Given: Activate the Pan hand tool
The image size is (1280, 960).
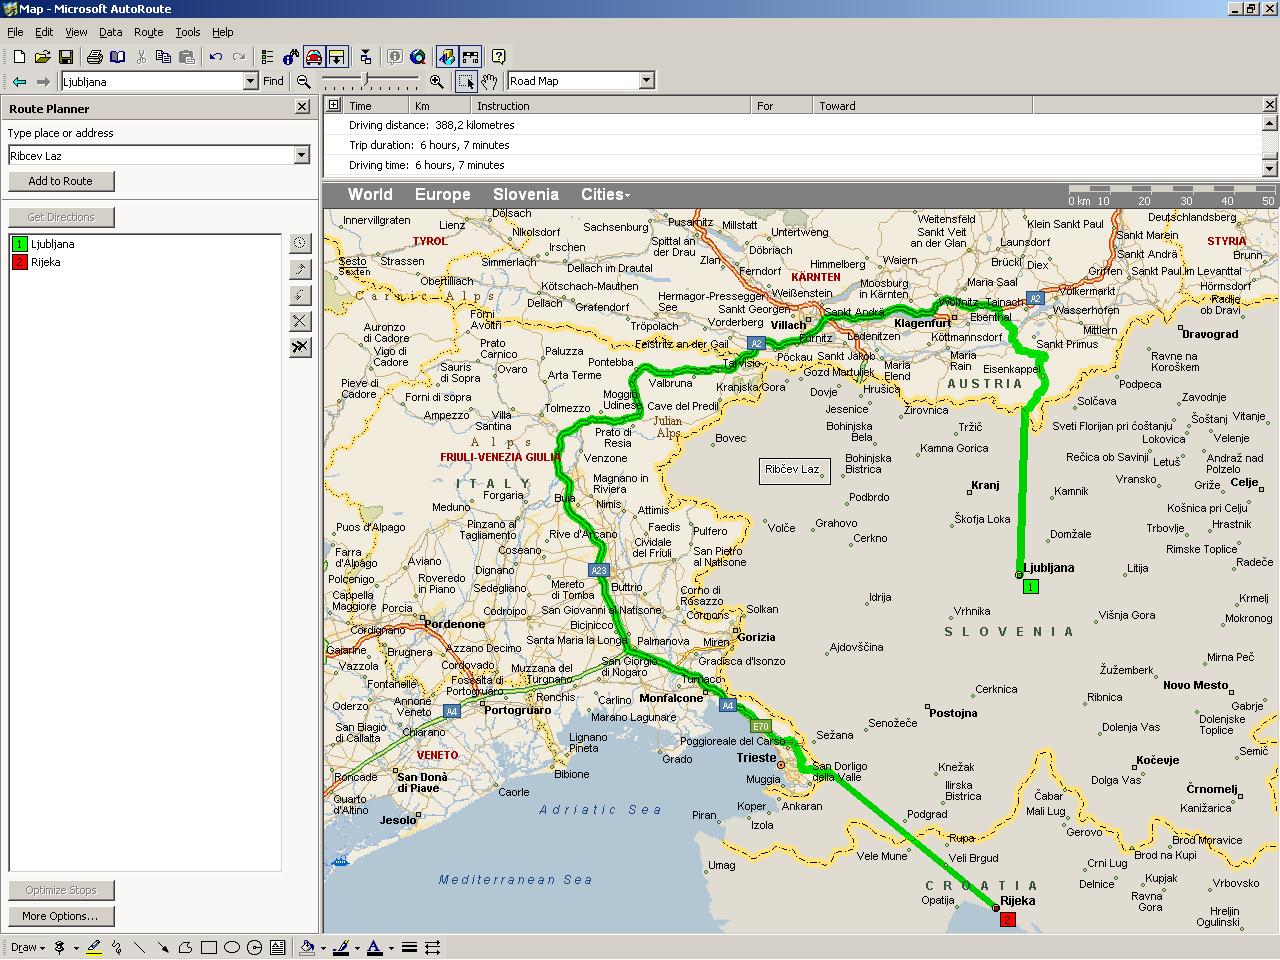Looking at the screenshot, I should [490, 82].
